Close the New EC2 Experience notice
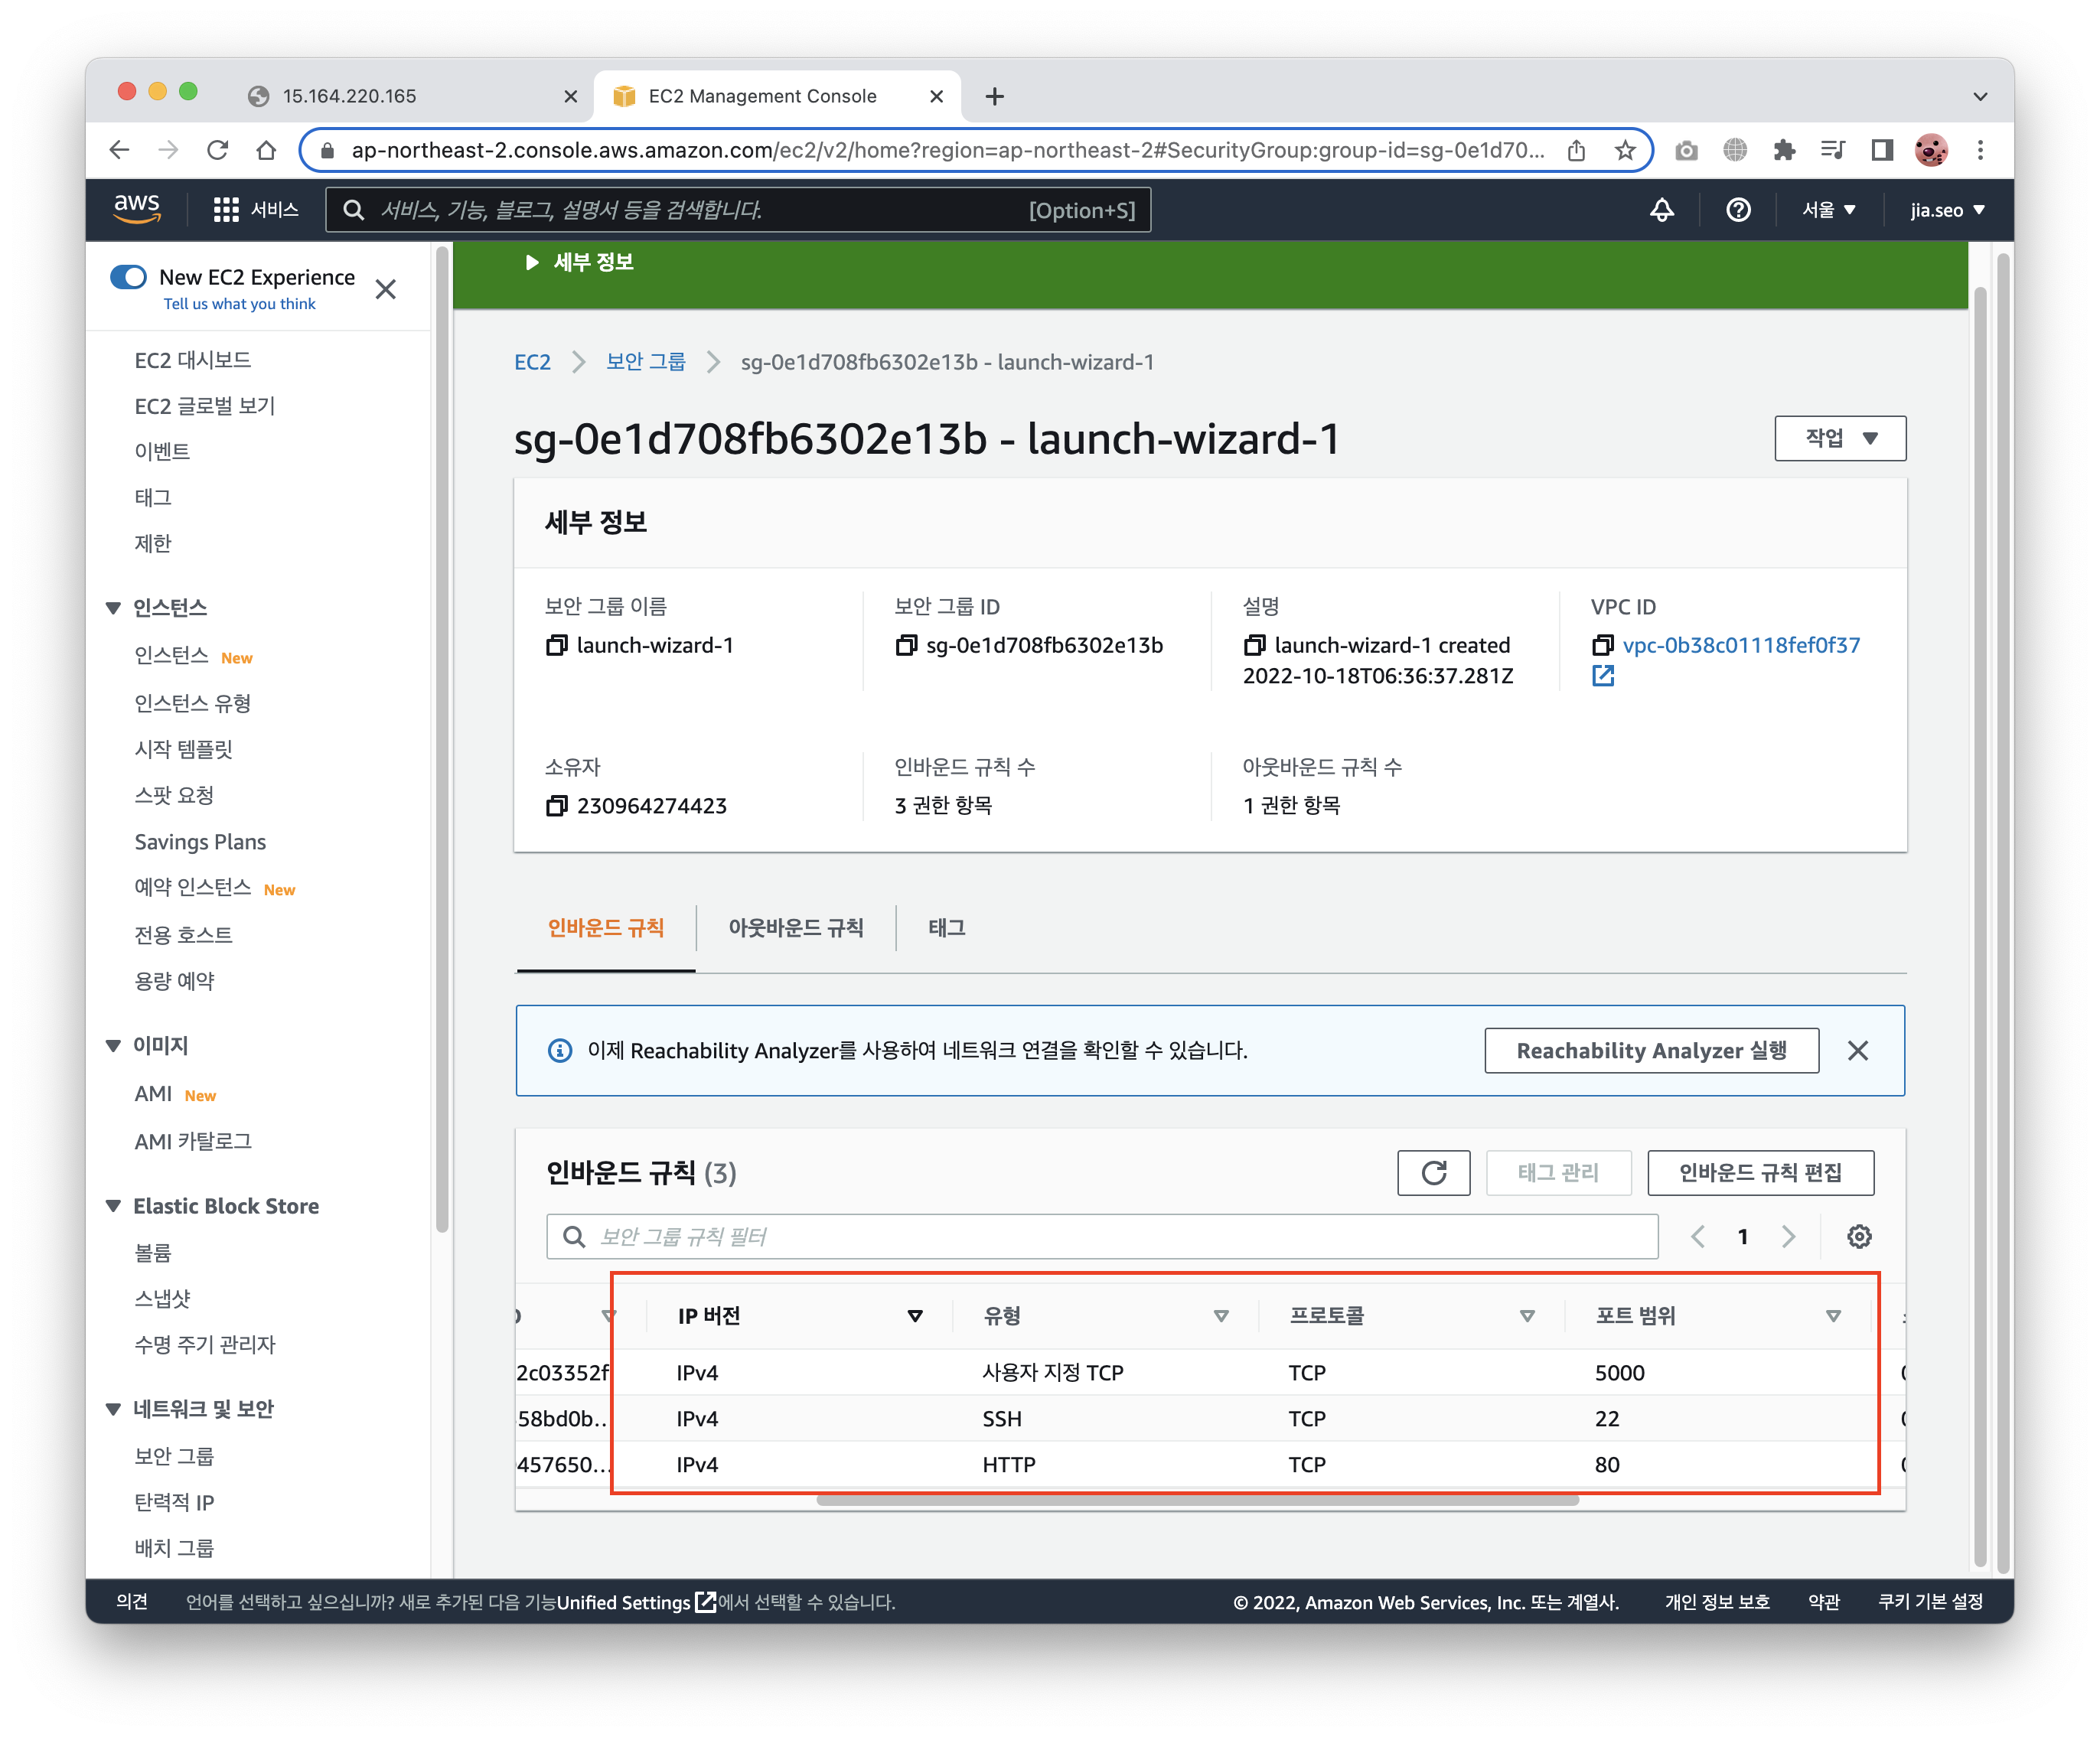The height and width of the screenshot is (1737, 2100). pyautogui.click(x=385, y=289)
